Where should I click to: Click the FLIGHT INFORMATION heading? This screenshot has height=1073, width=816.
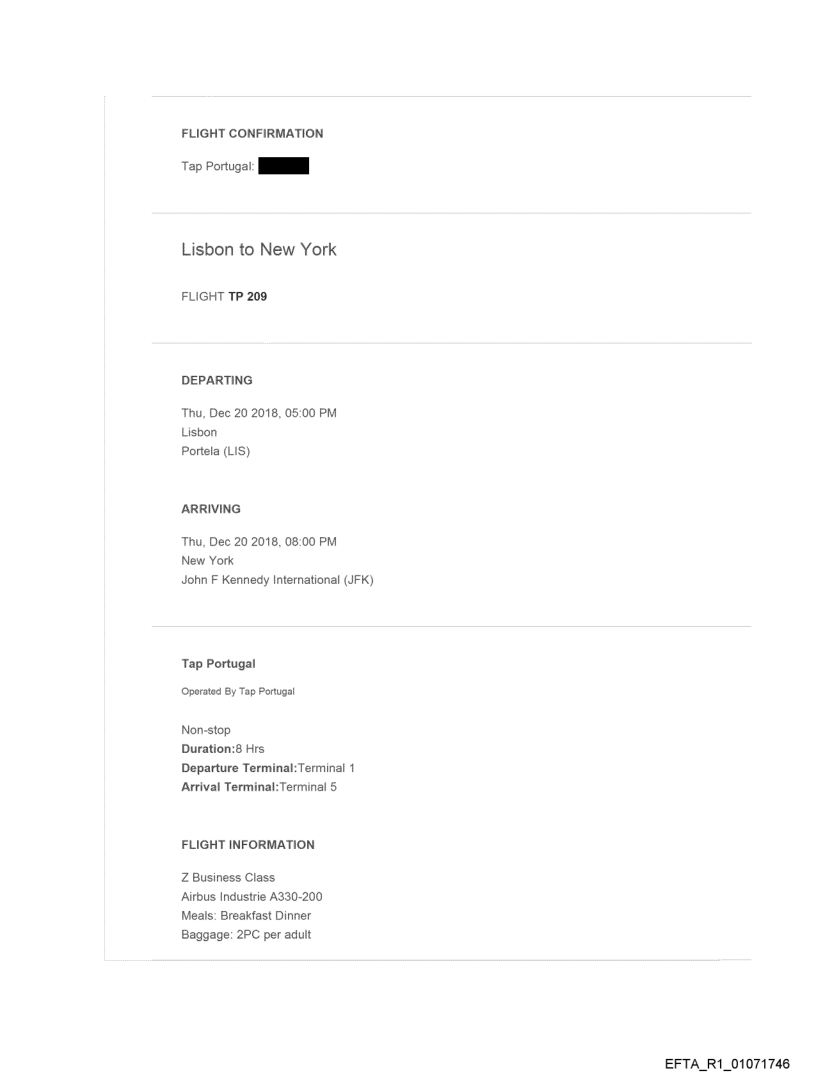coord(248,845)
